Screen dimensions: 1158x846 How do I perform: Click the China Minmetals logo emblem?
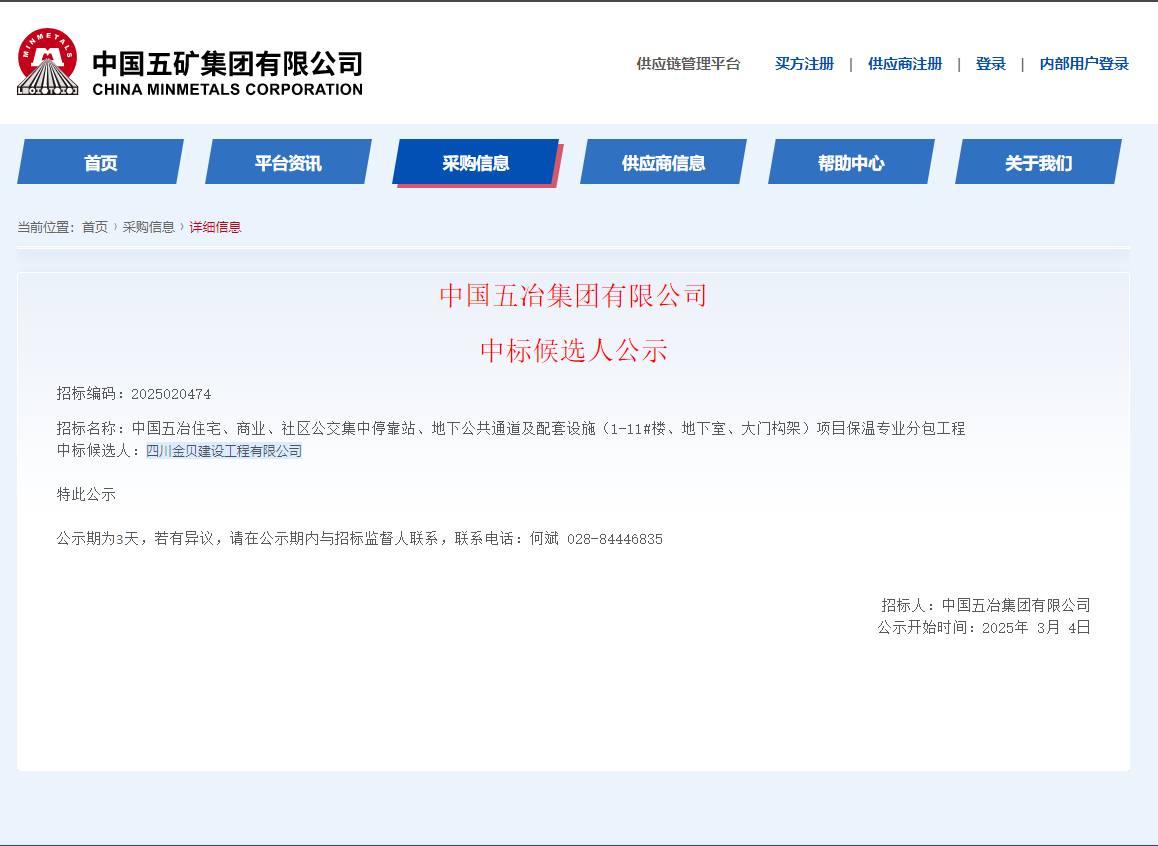[47, 63]
